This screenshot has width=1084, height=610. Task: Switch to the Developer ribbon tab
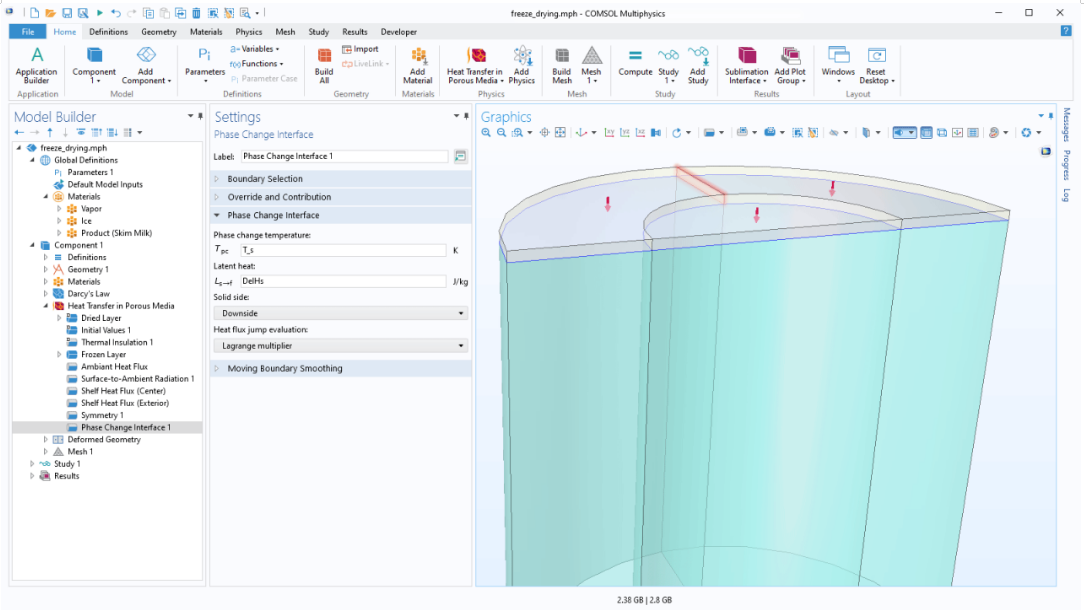pyautogui.click(x=399, y=32)
